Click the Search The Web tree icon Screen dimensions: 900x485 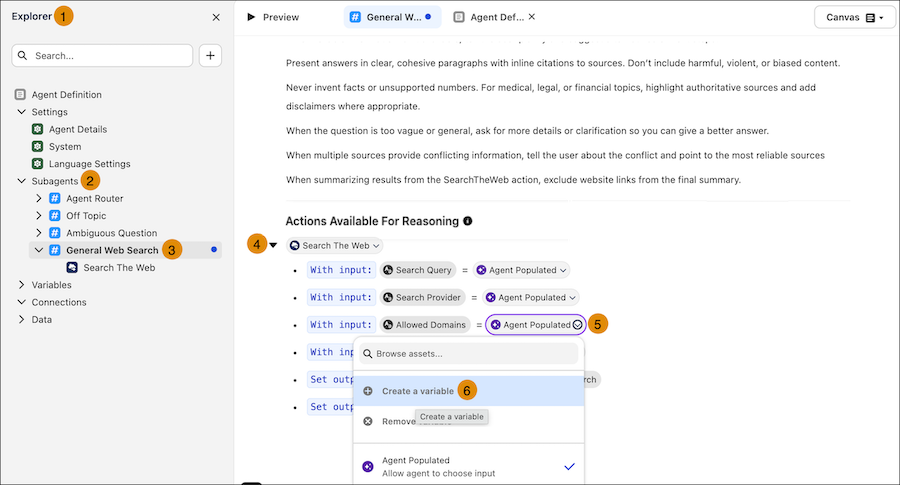72,267
